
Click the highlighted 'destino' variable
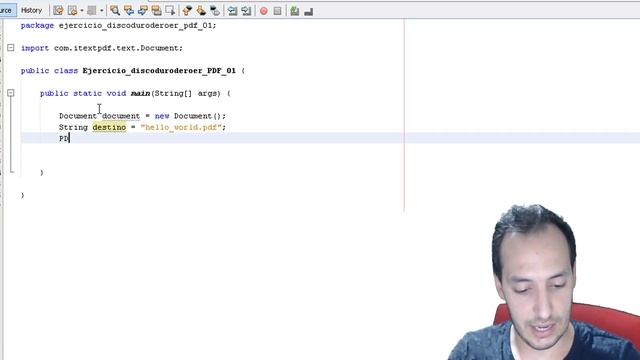pos(109,127)
